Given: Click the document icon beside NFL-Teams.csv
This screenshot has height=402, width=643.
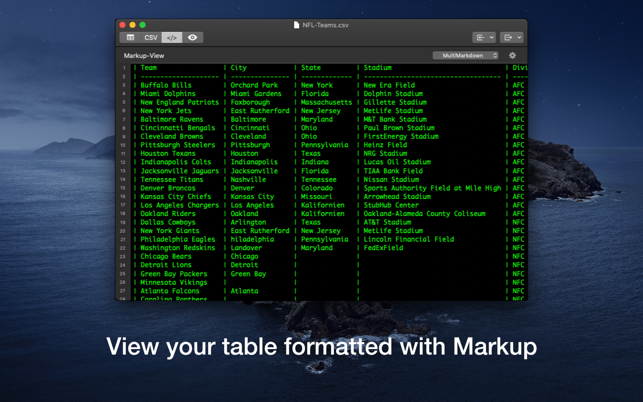Looking at the screenshot, I should click(x=296, y=25).
